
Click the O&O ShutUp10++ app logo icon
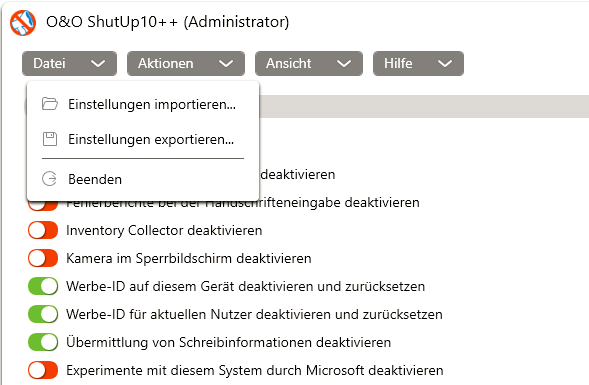tap(23, 23)
